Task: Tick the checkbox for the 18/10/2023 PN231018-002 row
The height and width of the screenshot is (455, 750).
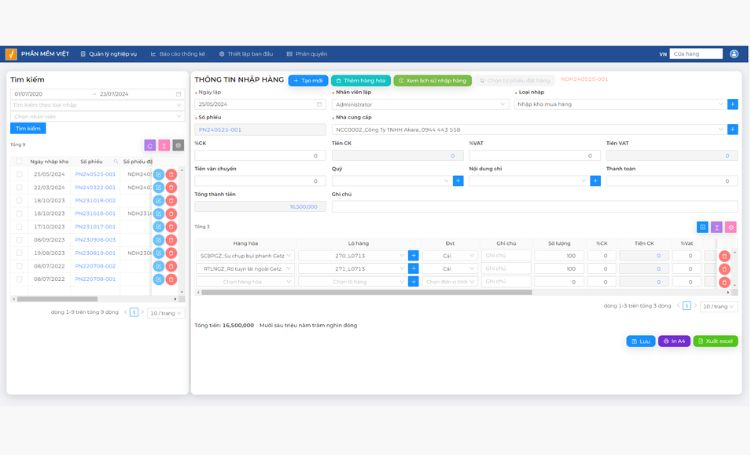Action: [x=19, y=200]
